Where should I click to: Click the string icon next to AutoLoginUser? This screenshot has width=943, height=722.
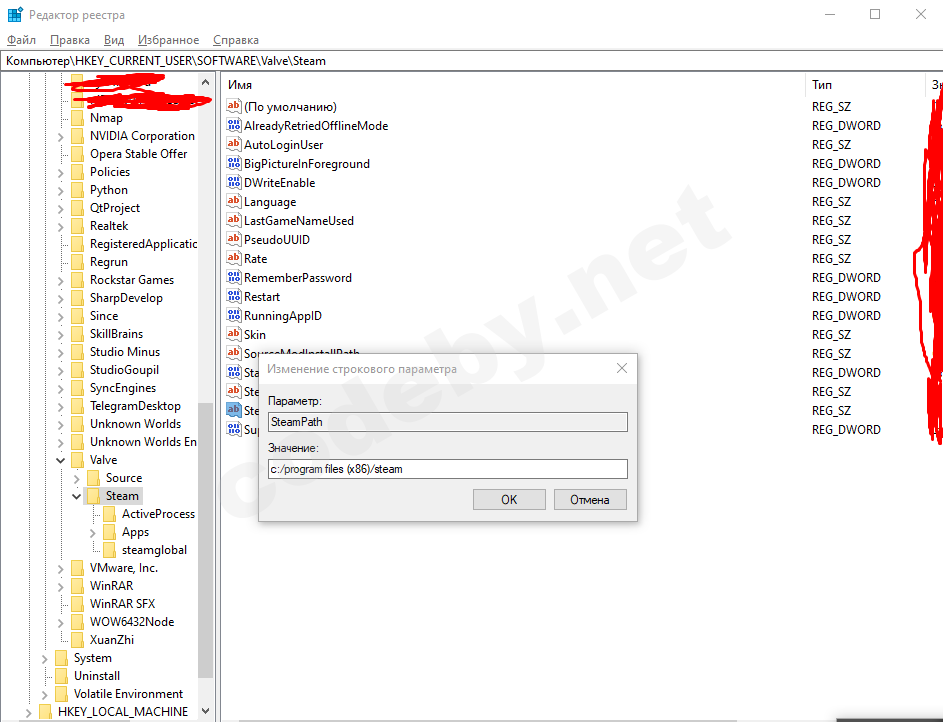pos(233,144)
